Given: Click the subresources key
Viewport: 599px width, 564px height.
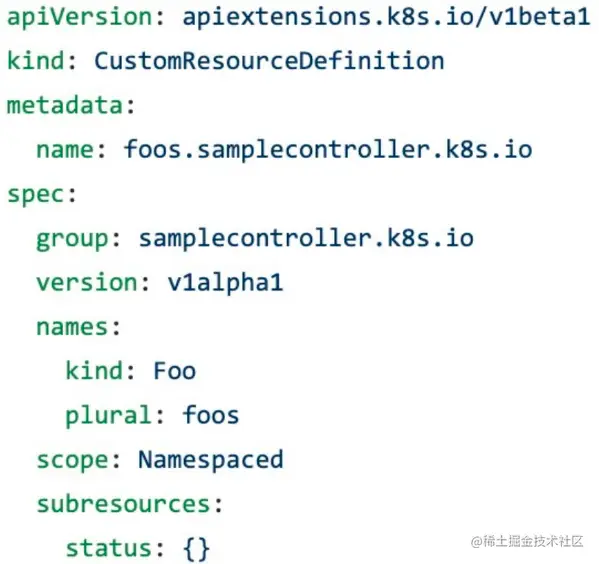Looking at the screenshot, I should [123, 504].
